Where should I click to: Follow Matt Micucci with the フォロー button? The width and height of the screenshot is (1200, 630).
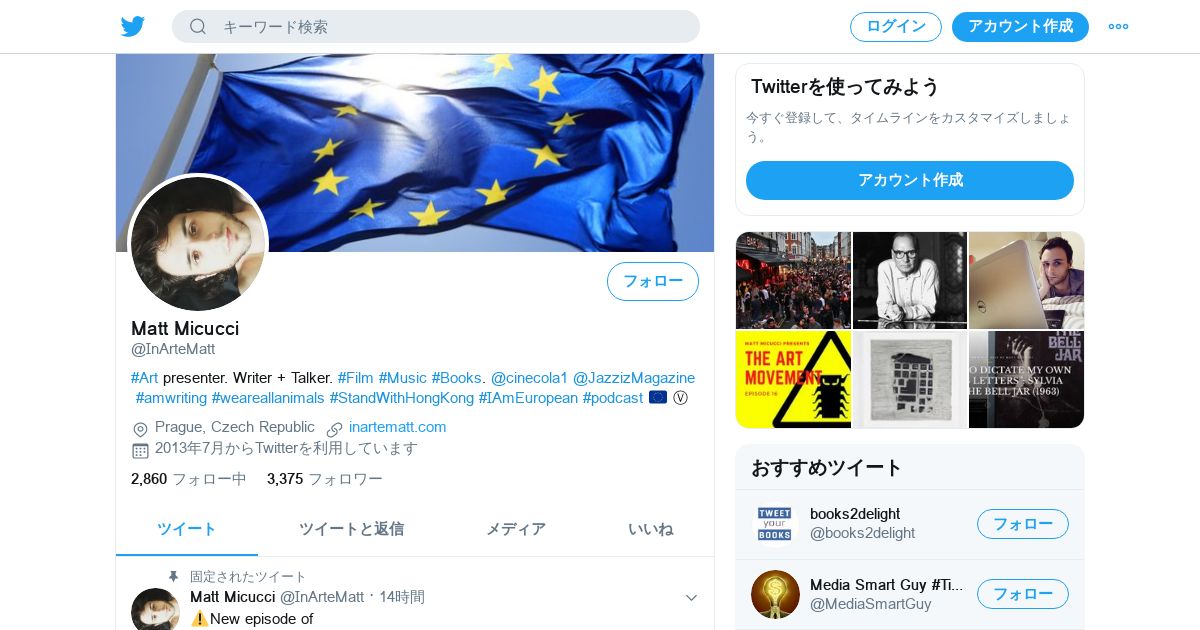(653, 281)
